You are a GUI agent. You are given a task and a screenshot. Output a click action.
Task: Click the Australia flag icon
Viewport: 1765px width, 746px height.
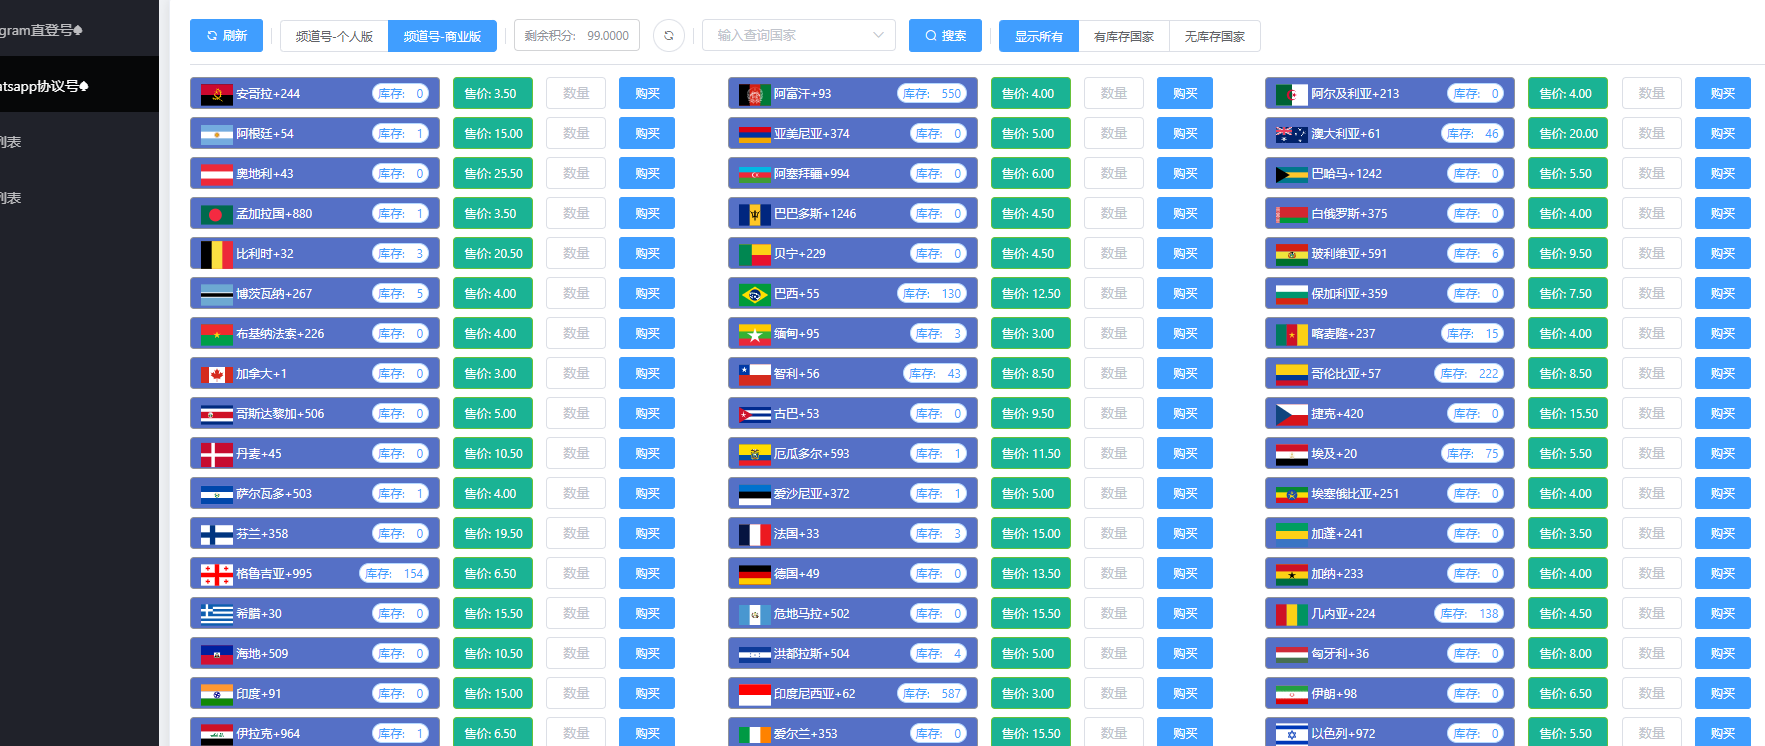pyautogui.click(x=1291, y=134)
